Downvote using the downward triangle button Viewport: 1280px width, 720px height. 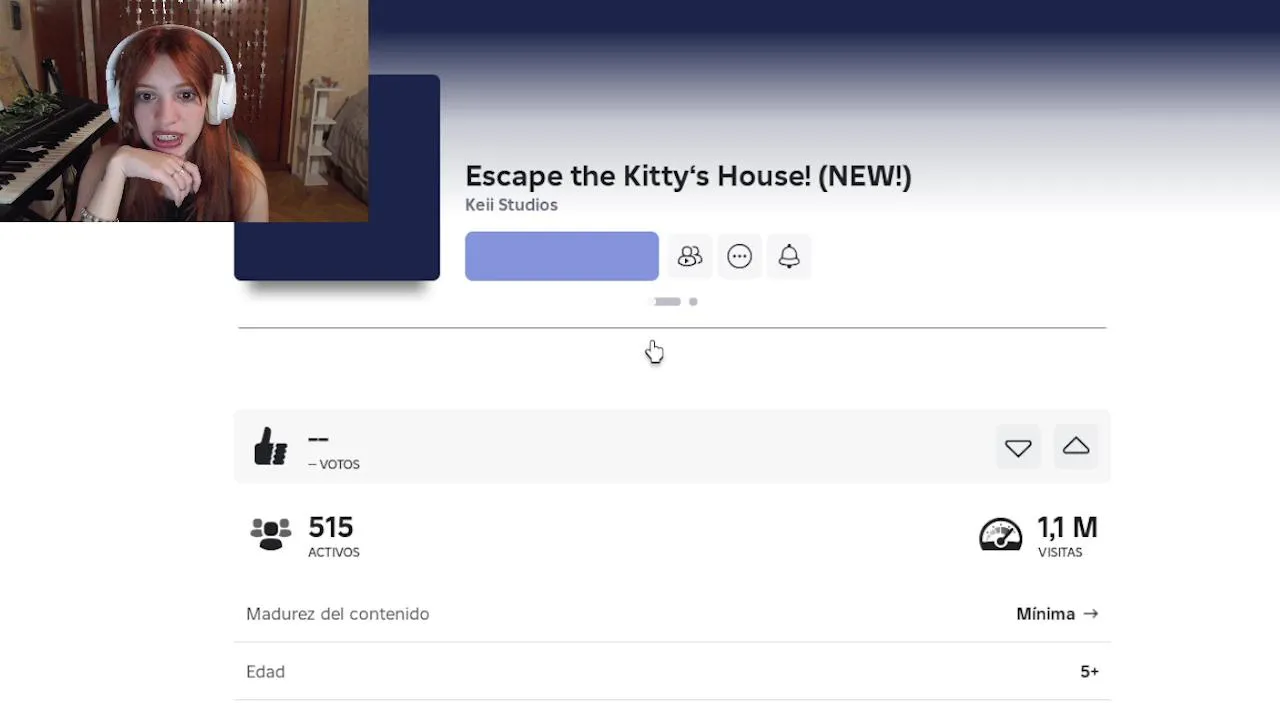(x=1018, y=447)
